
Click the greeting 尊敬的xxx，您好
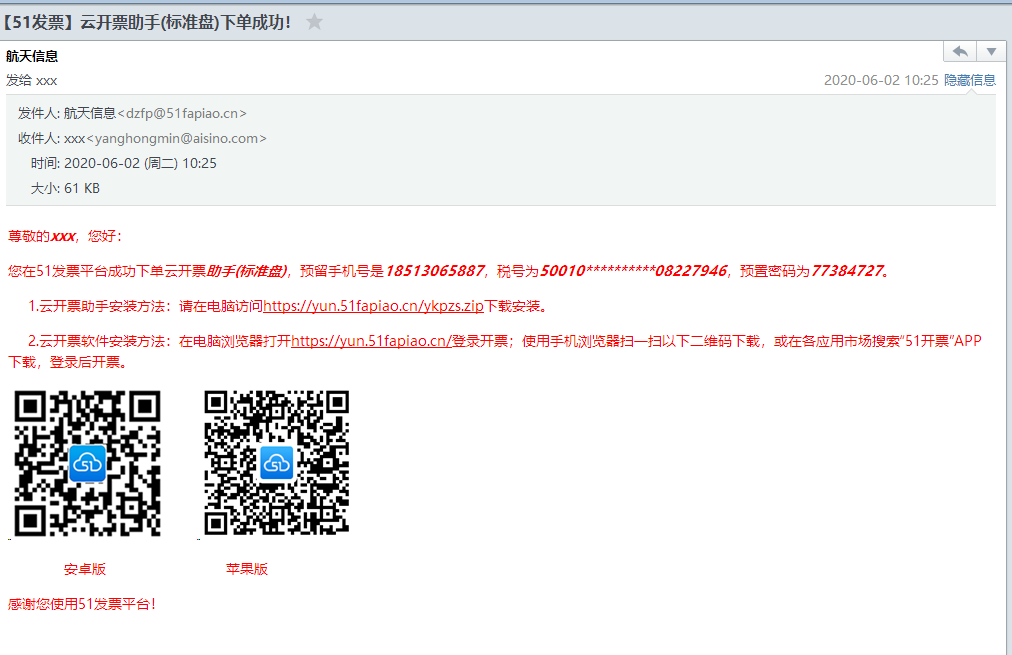65,236
